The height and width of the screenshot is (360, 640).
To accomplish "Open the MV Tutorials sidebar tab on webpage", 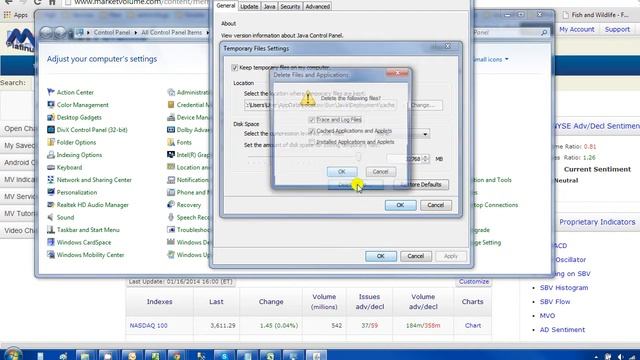I will point(17,213).
